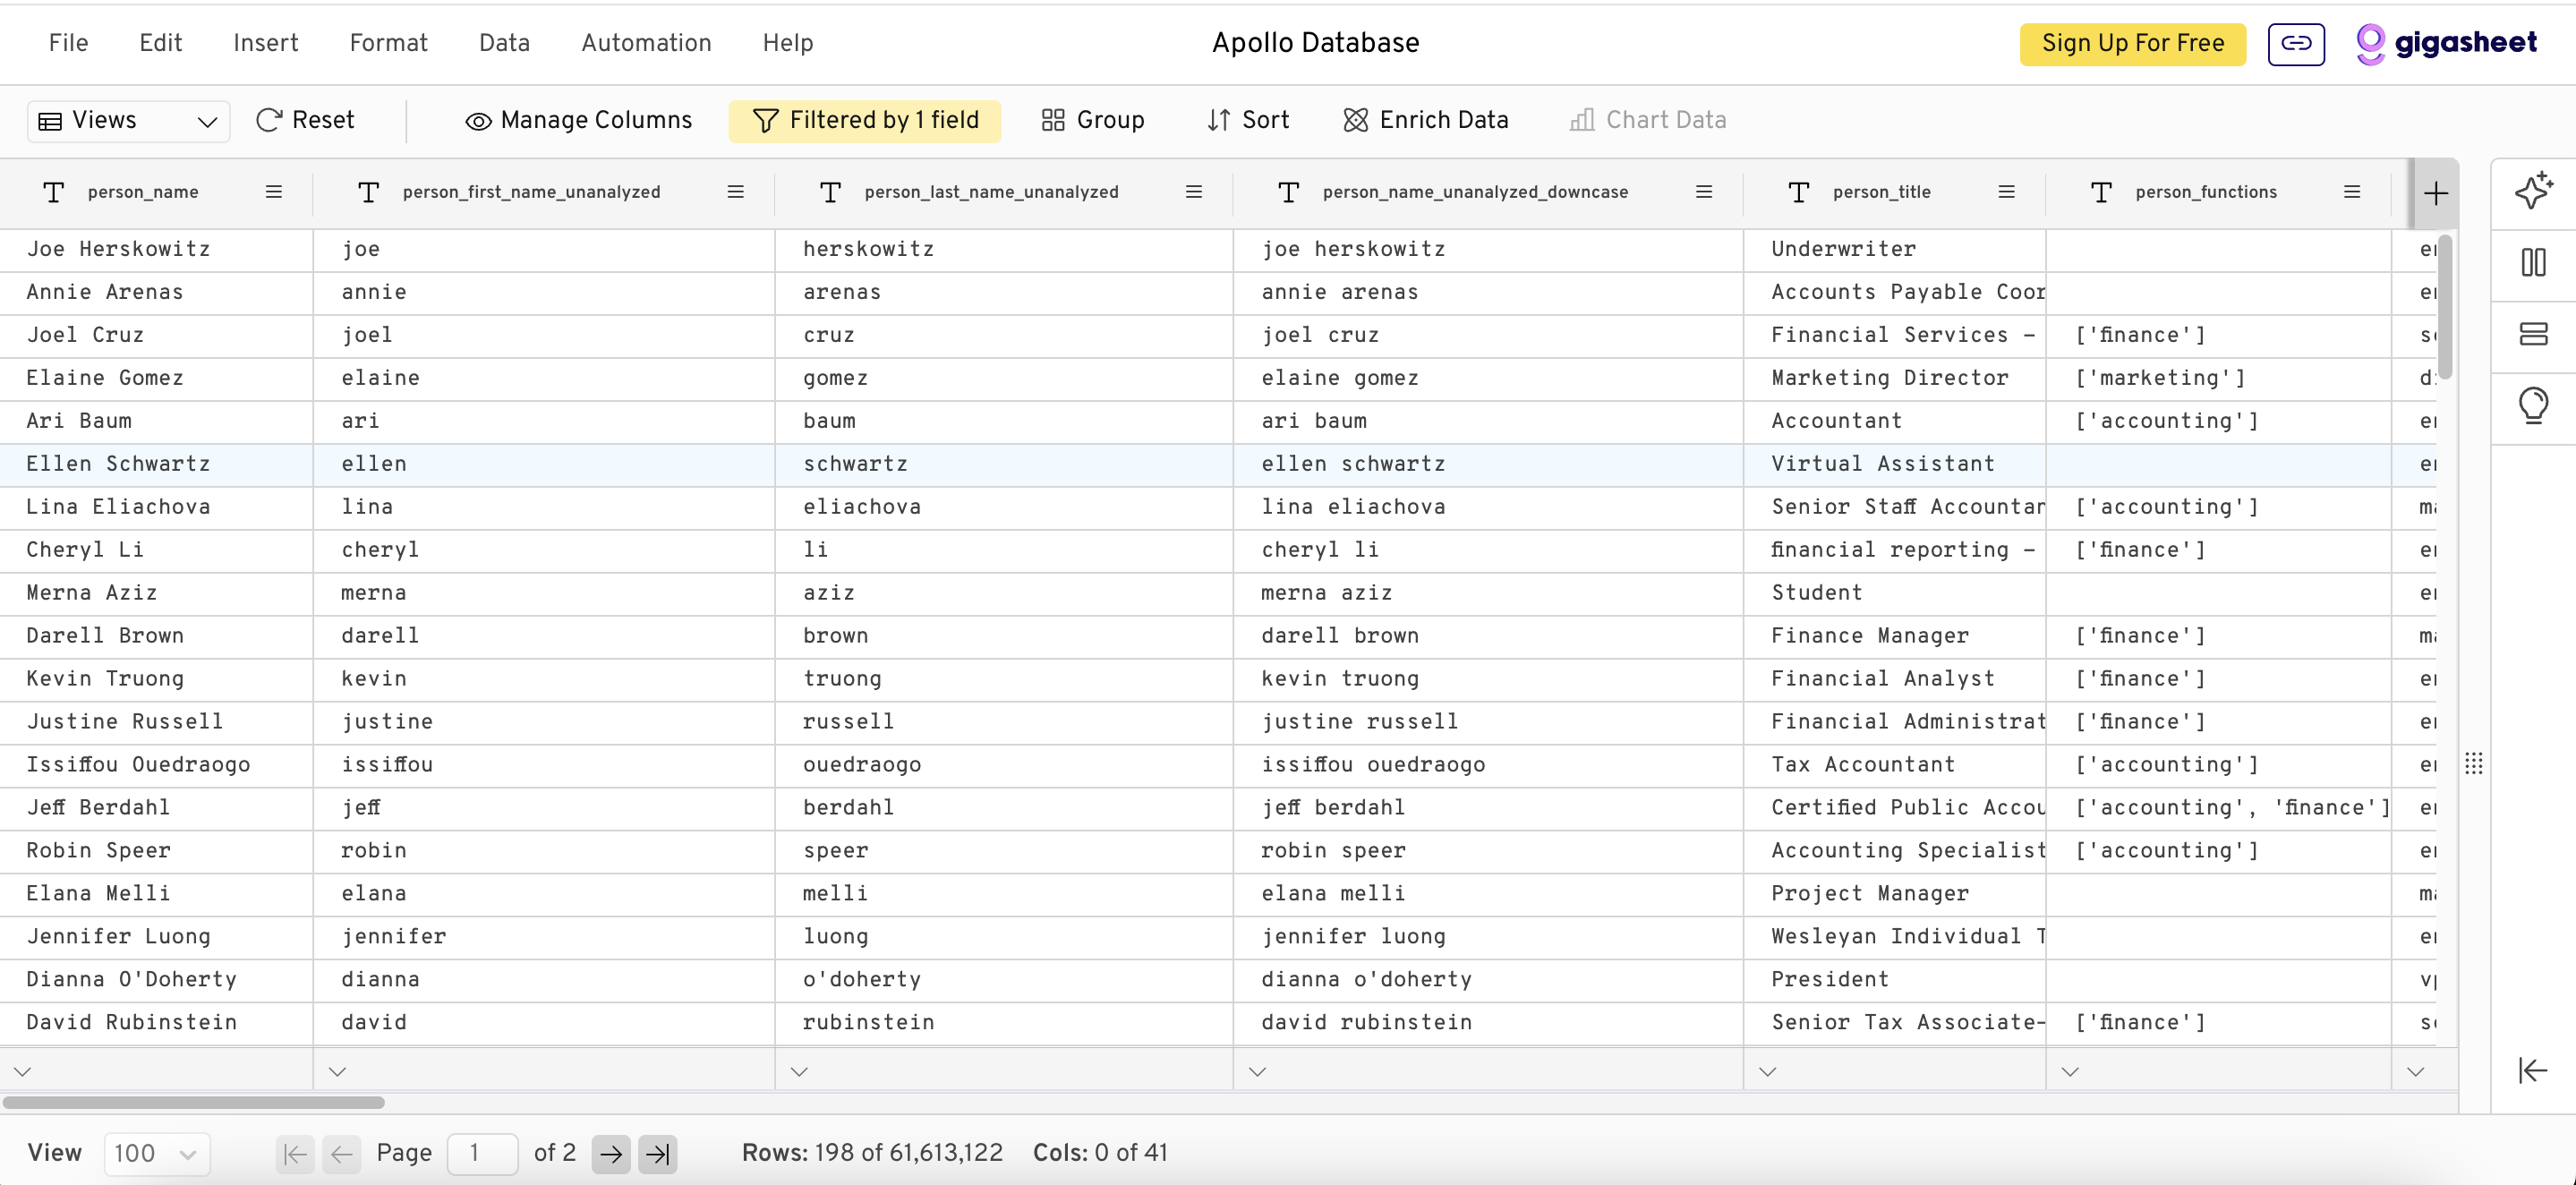Viewport: 2576px width, 1185px height.
Task: Expand person_functions column footer chevron
Action: pyautogui.click(x=2070, y=1072)
